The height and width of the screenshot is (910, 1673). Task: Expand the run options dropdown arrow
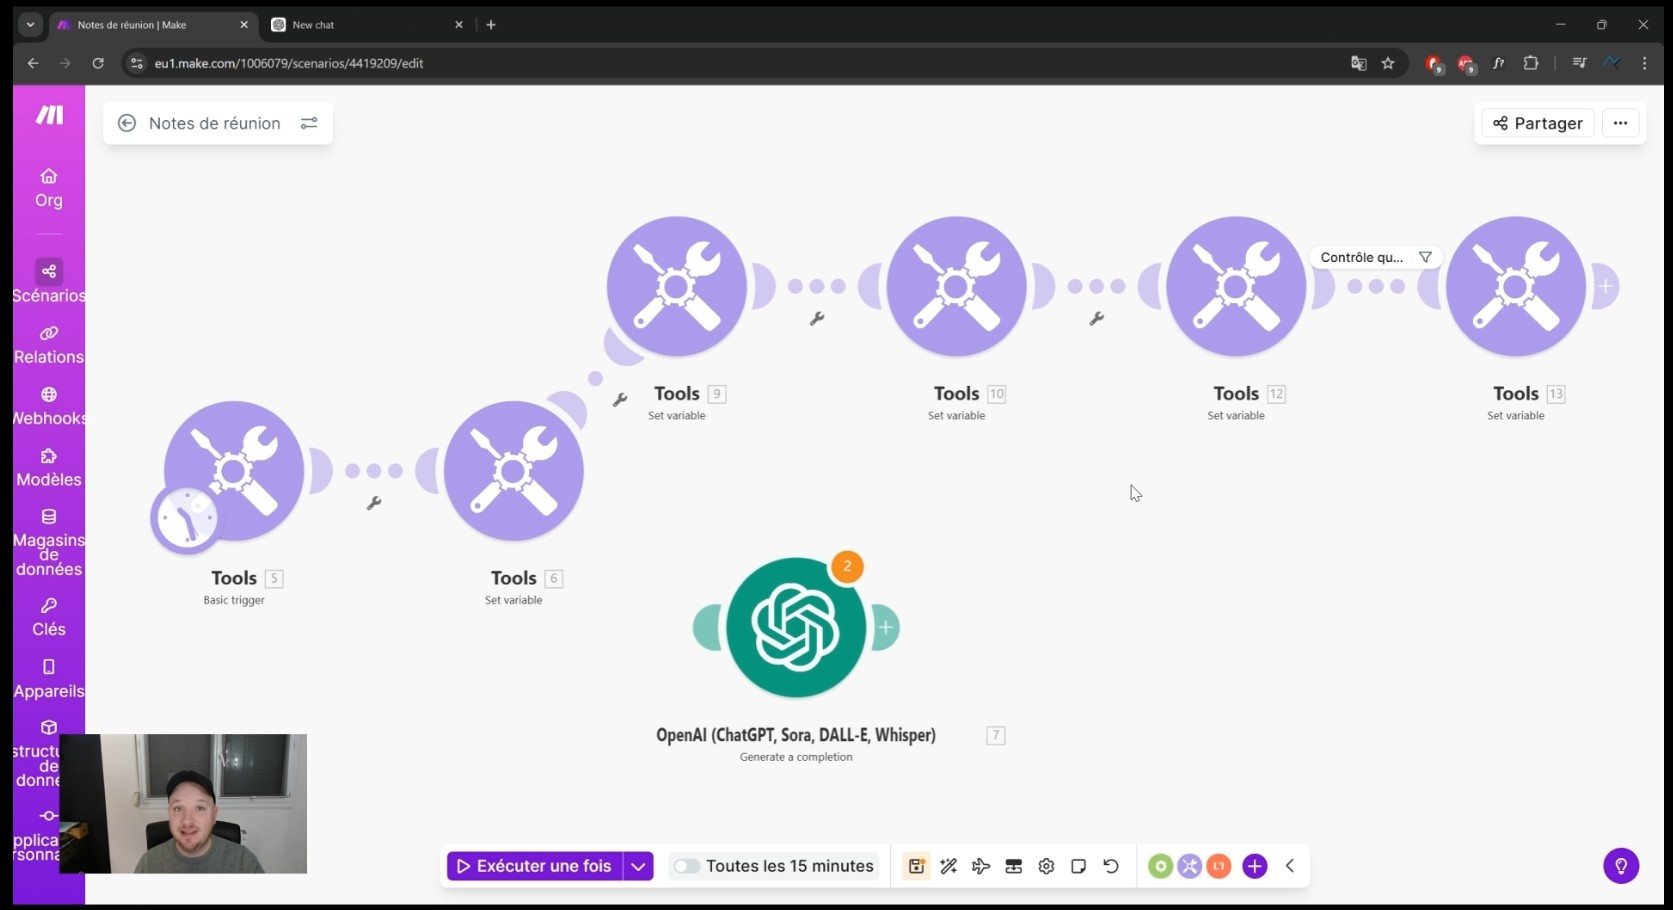[x=638, y=866]
